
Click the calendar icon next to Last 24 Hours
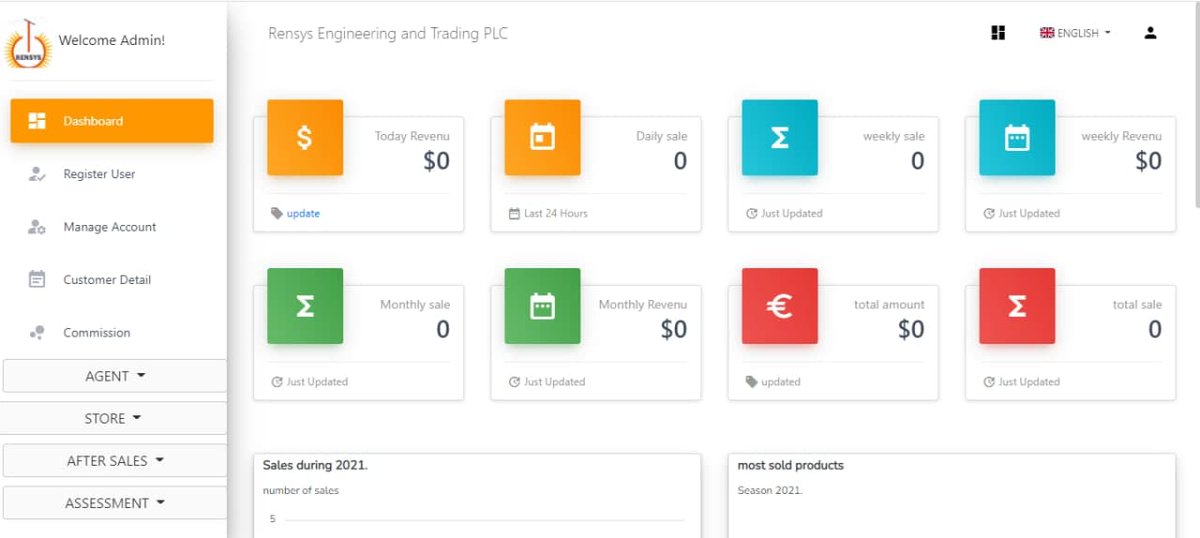pyautogui.click(x=514, y=214)
